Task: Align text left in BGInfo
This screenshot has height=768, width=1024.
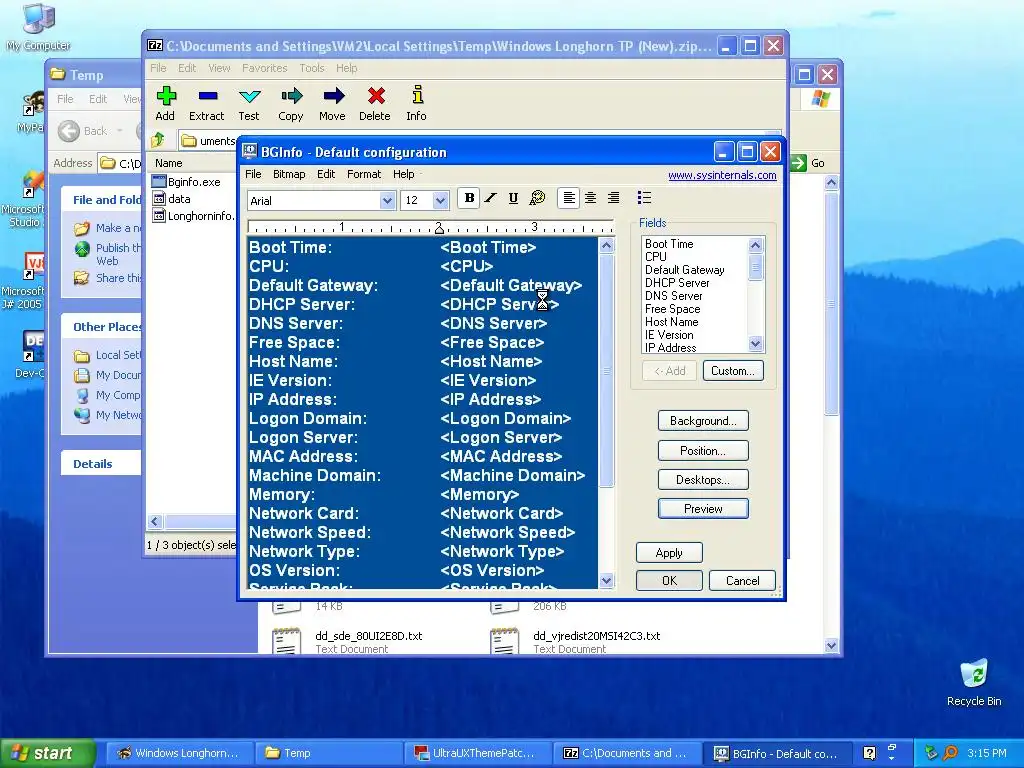Action: (x=569, y=198)
